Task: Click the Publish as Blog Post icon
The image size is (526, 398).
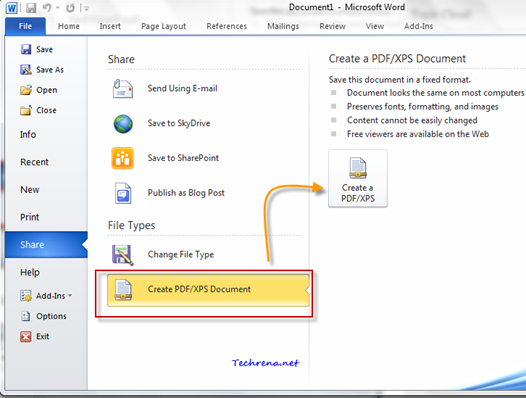Action: click(x=123, y=193)
